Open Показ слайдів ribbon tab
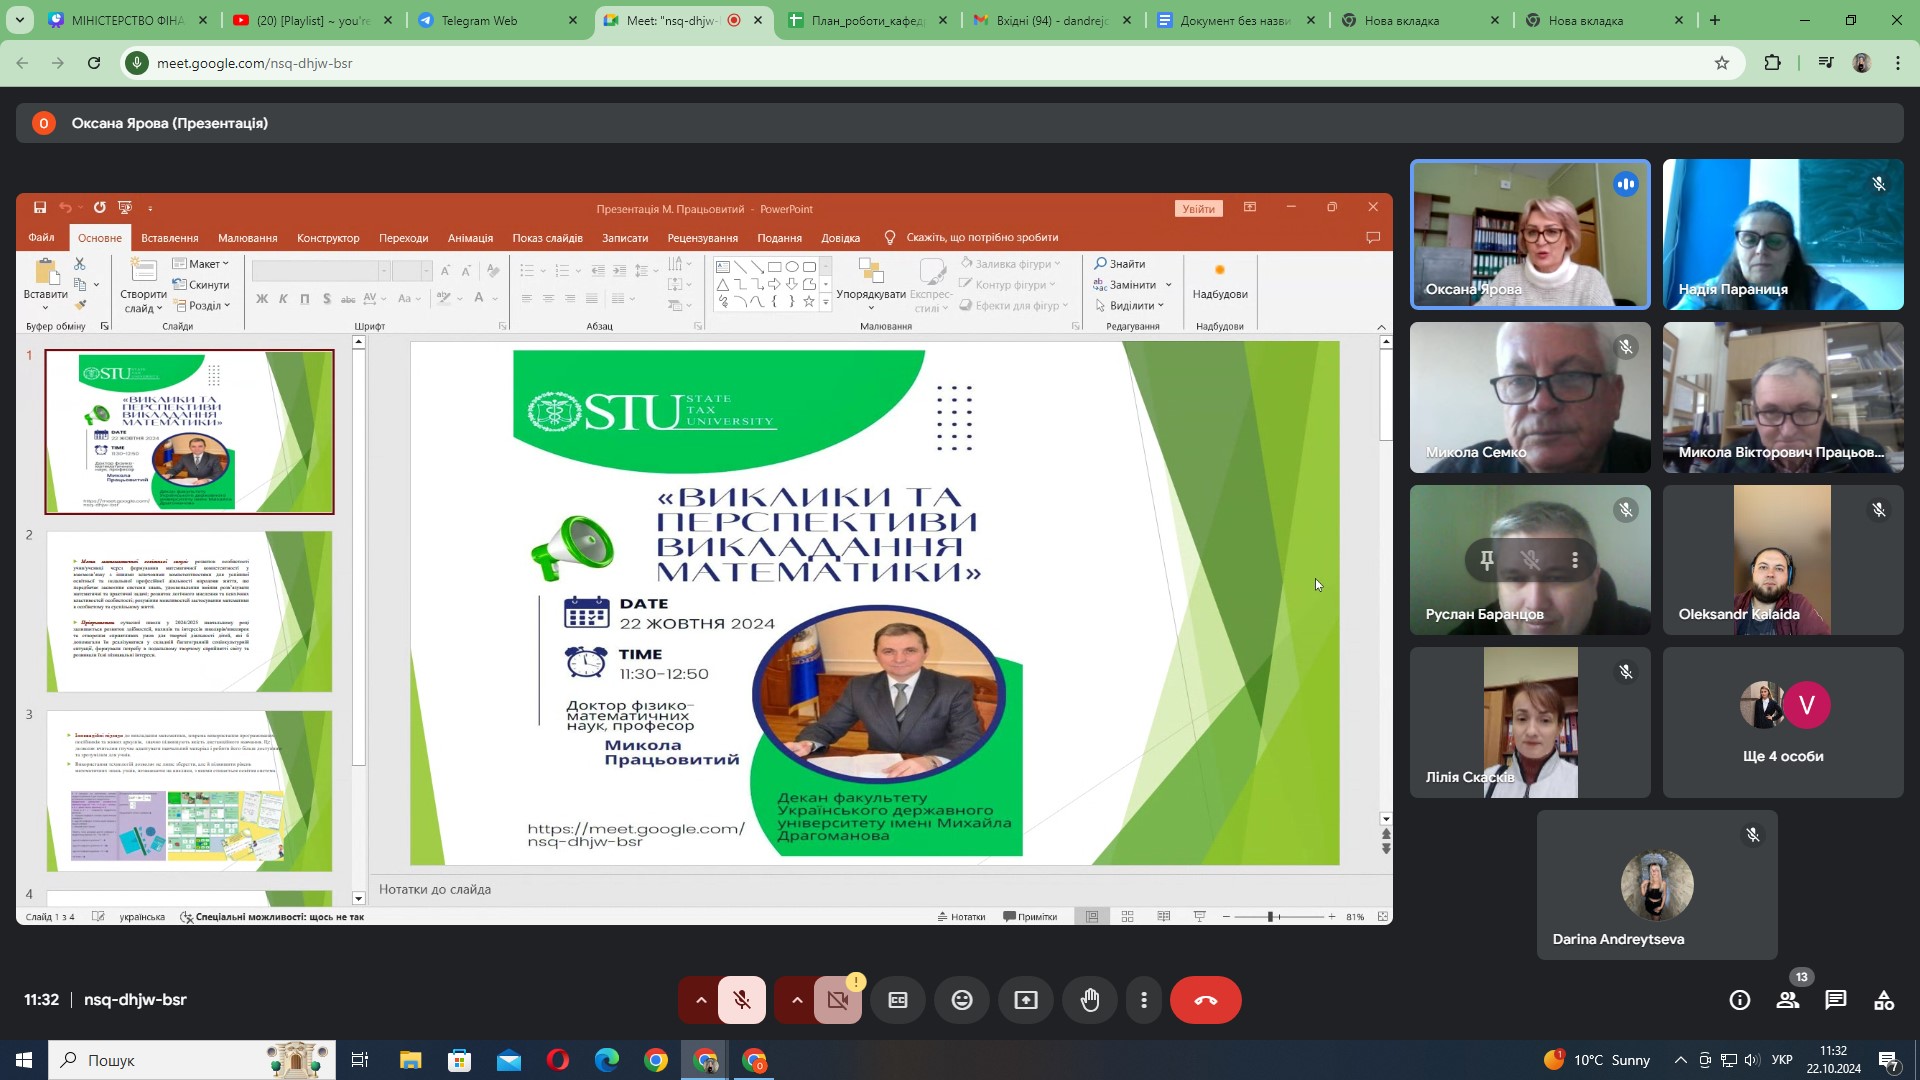The image size is (1920, 1080). tap(547, 238)
